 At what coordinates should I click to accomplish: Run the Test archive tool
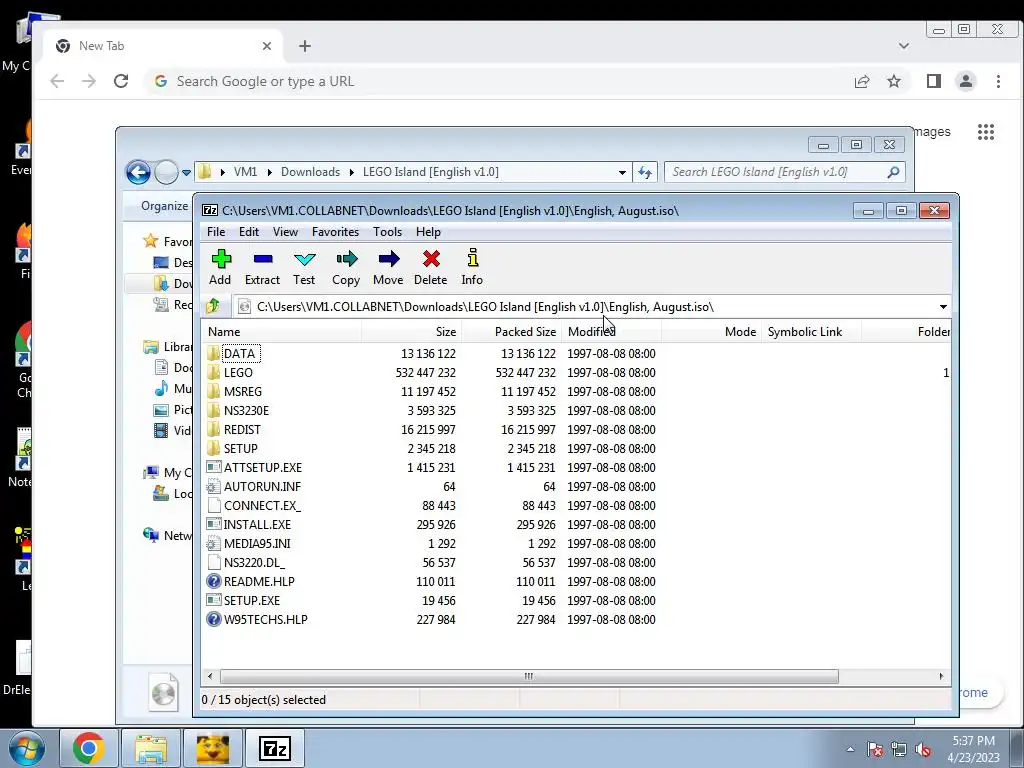[304, 267]
